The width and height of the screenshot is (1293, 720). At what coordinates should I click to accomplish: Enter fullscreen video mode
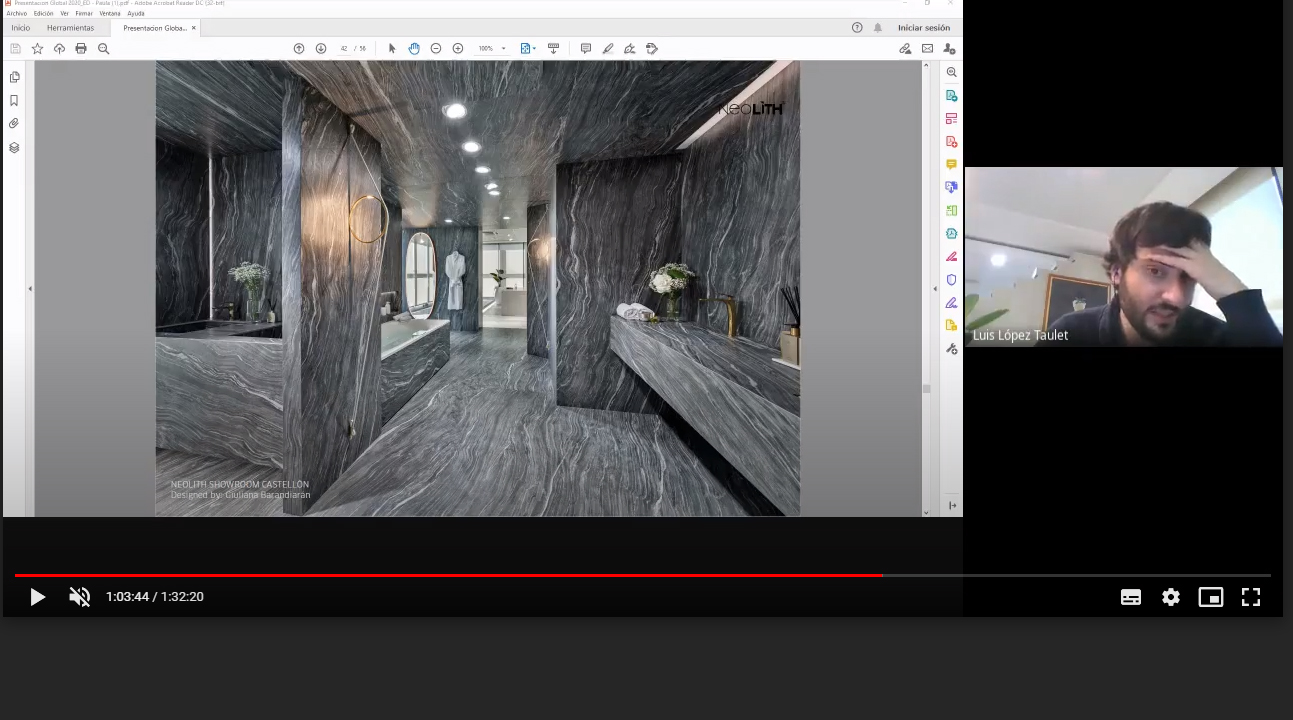(x=1250, y=597)
